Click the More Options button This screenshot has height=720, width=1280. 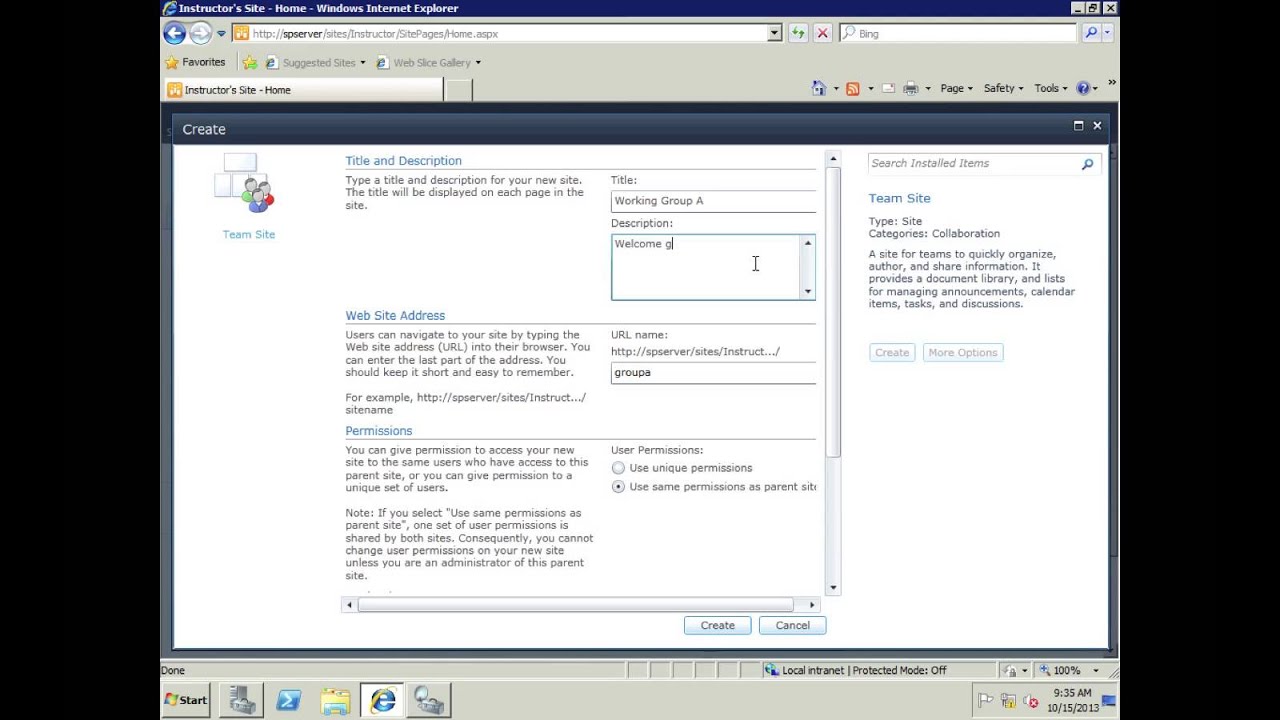click(963, 352)
